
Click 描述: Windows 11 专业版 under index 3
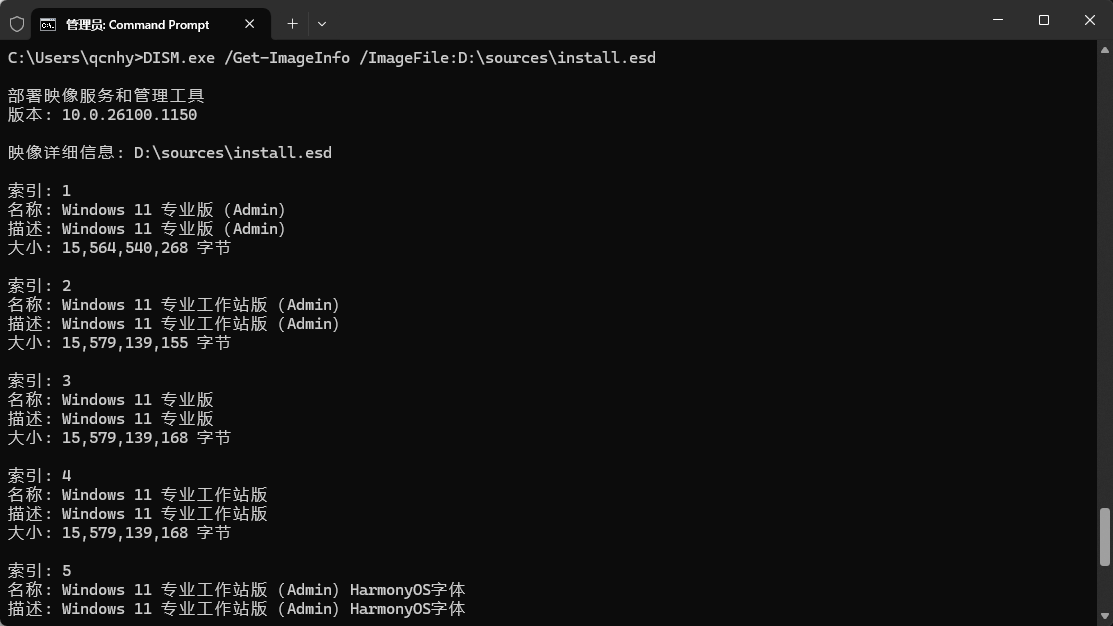(111, 419)
